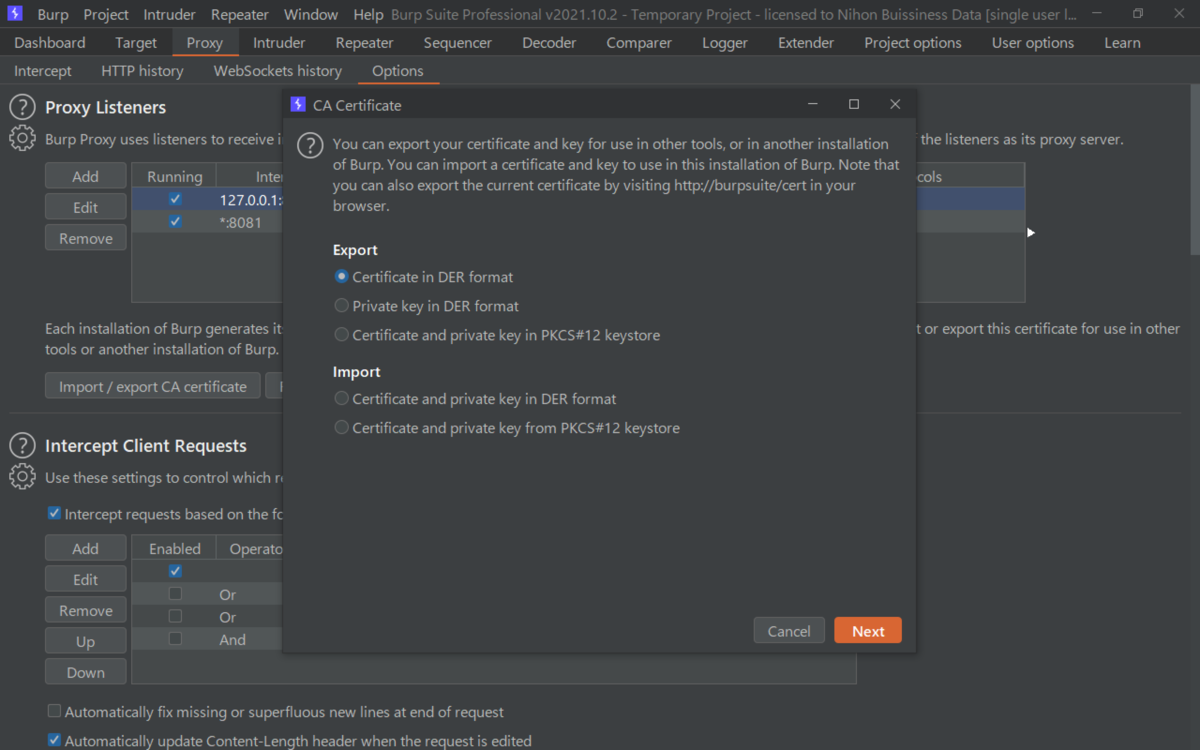Toggle first enabled intercept rule checkbox

tap(175, 571)
